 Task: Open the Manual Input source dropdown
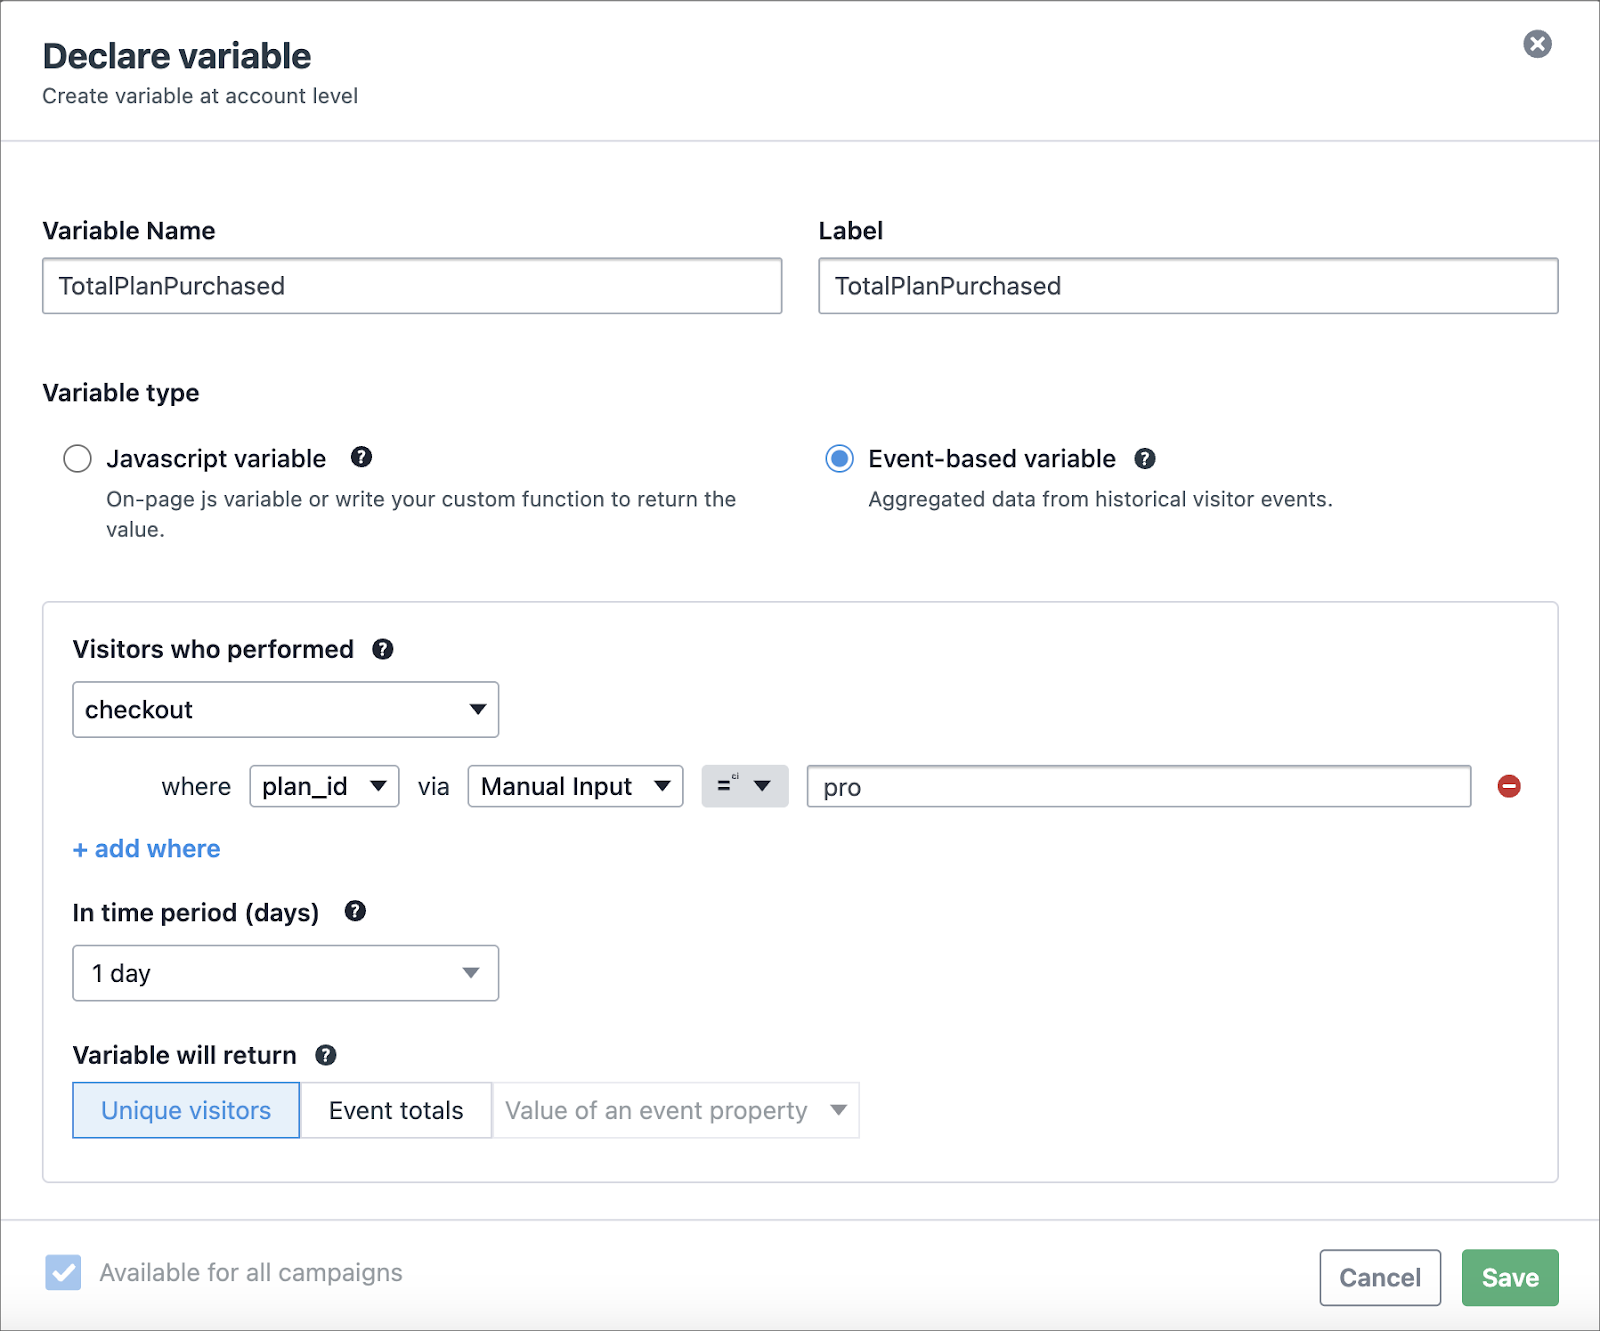575,786
